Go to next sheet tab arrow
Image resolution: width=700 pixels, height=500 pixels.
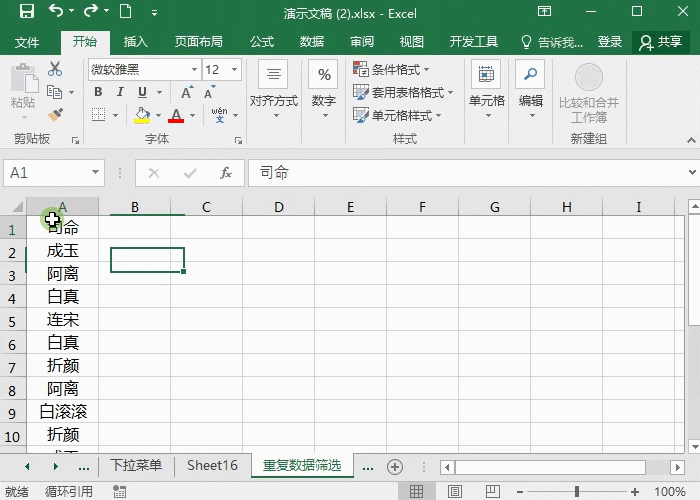(x=55, y=467)
